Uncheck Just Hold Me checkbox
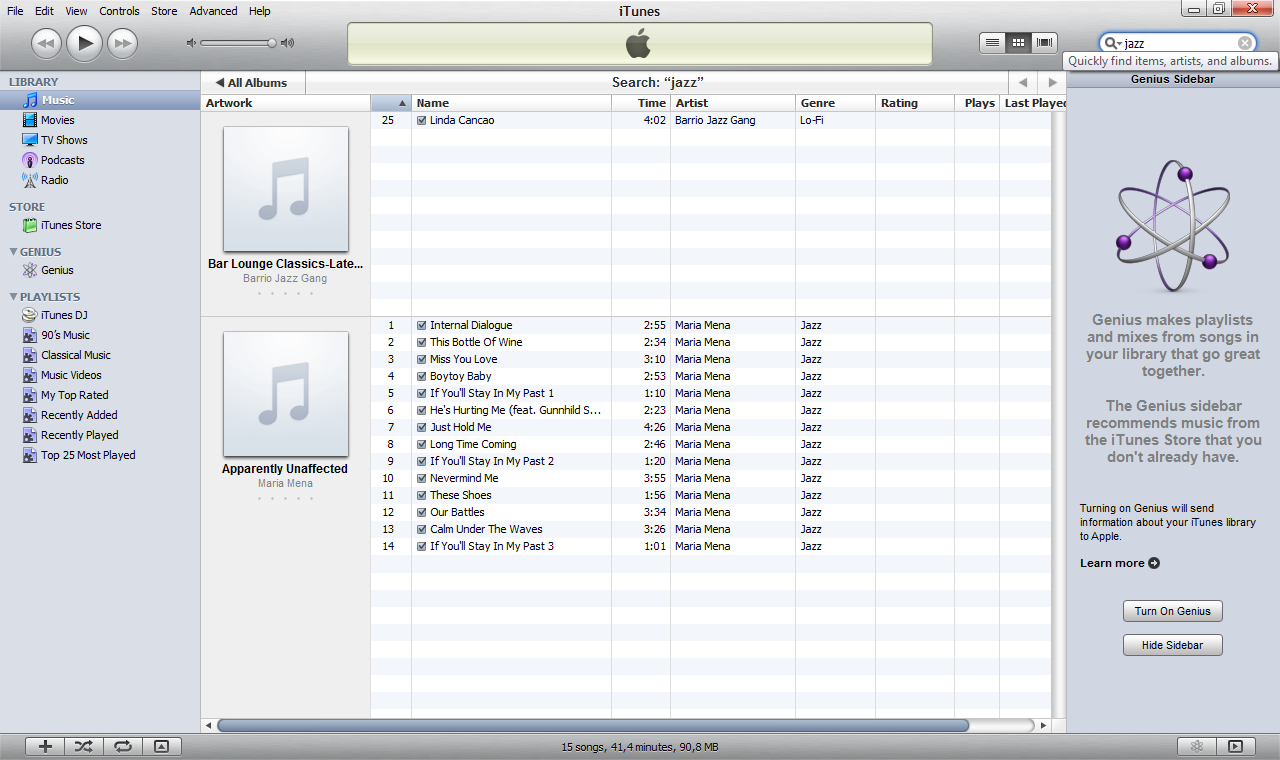The height and width of the screenshot is (760, 1280). pyautogui.click(x=422, y=427)
